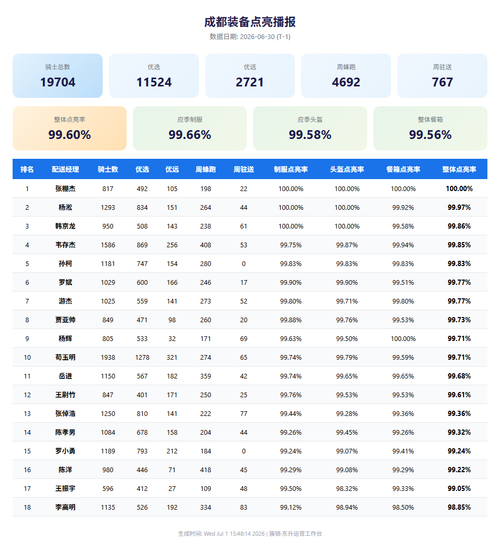
Task: Click overall rate 99.32% cell
Action: click(x=459, y=433)
